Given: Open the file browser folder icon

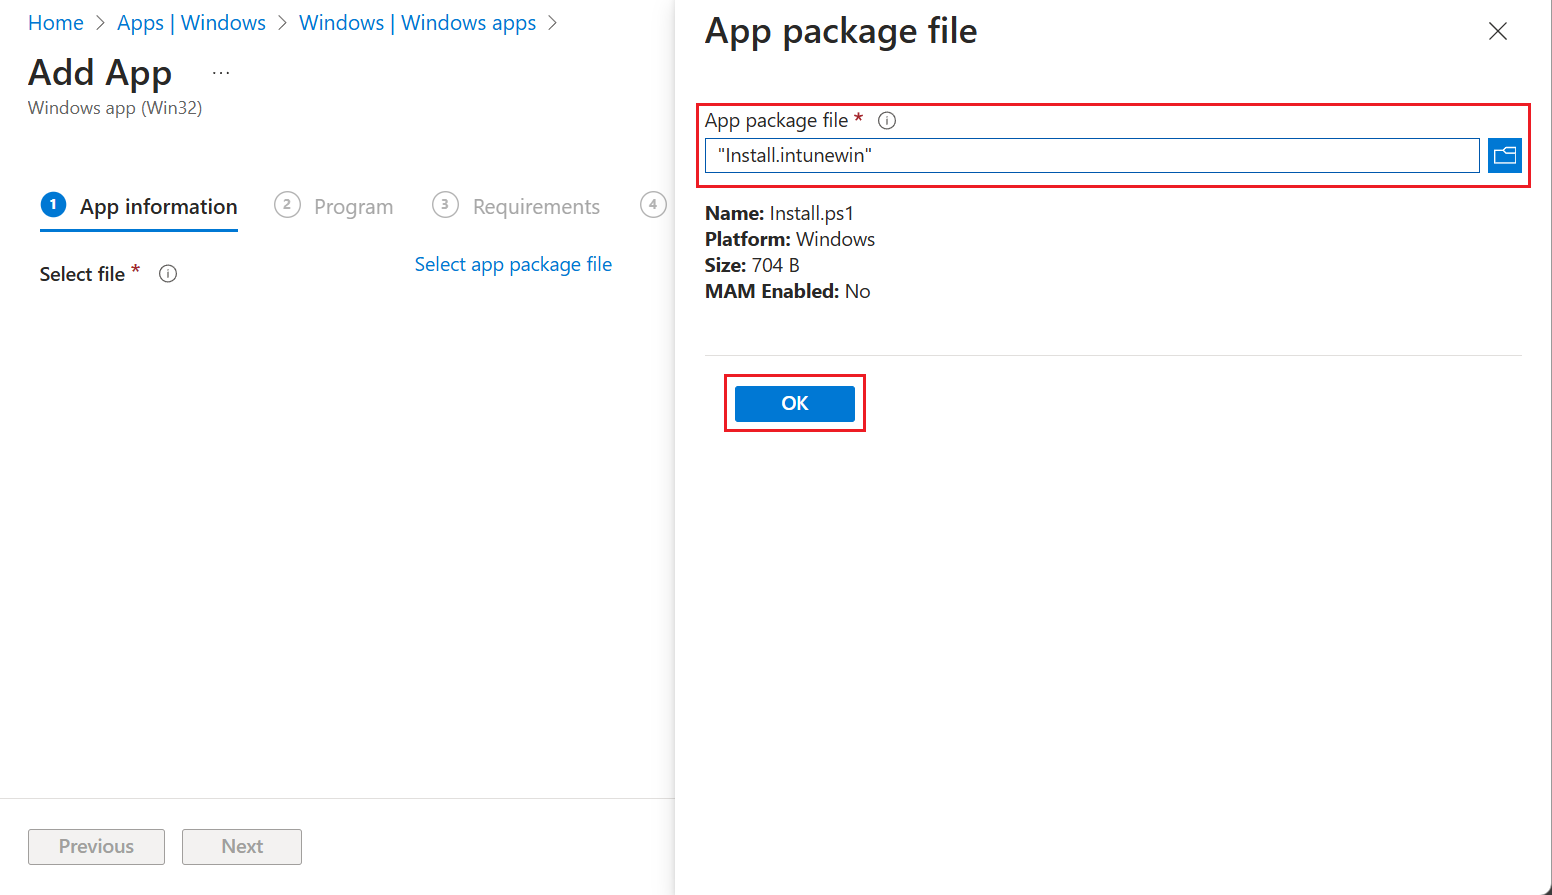Looking at the screenshot, I should point(1504,155).
